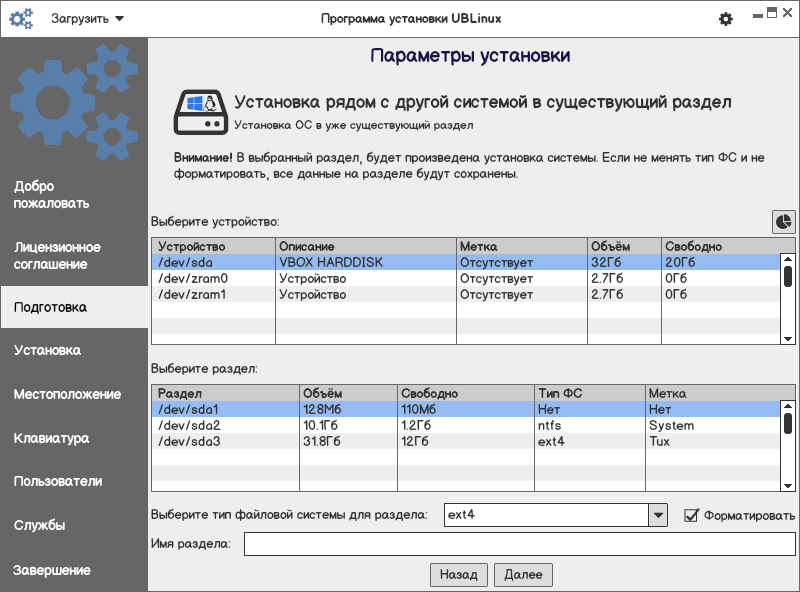Go to Подготовка step in sidebar
This screenshot has width=800, height=592.
(74, 307)
